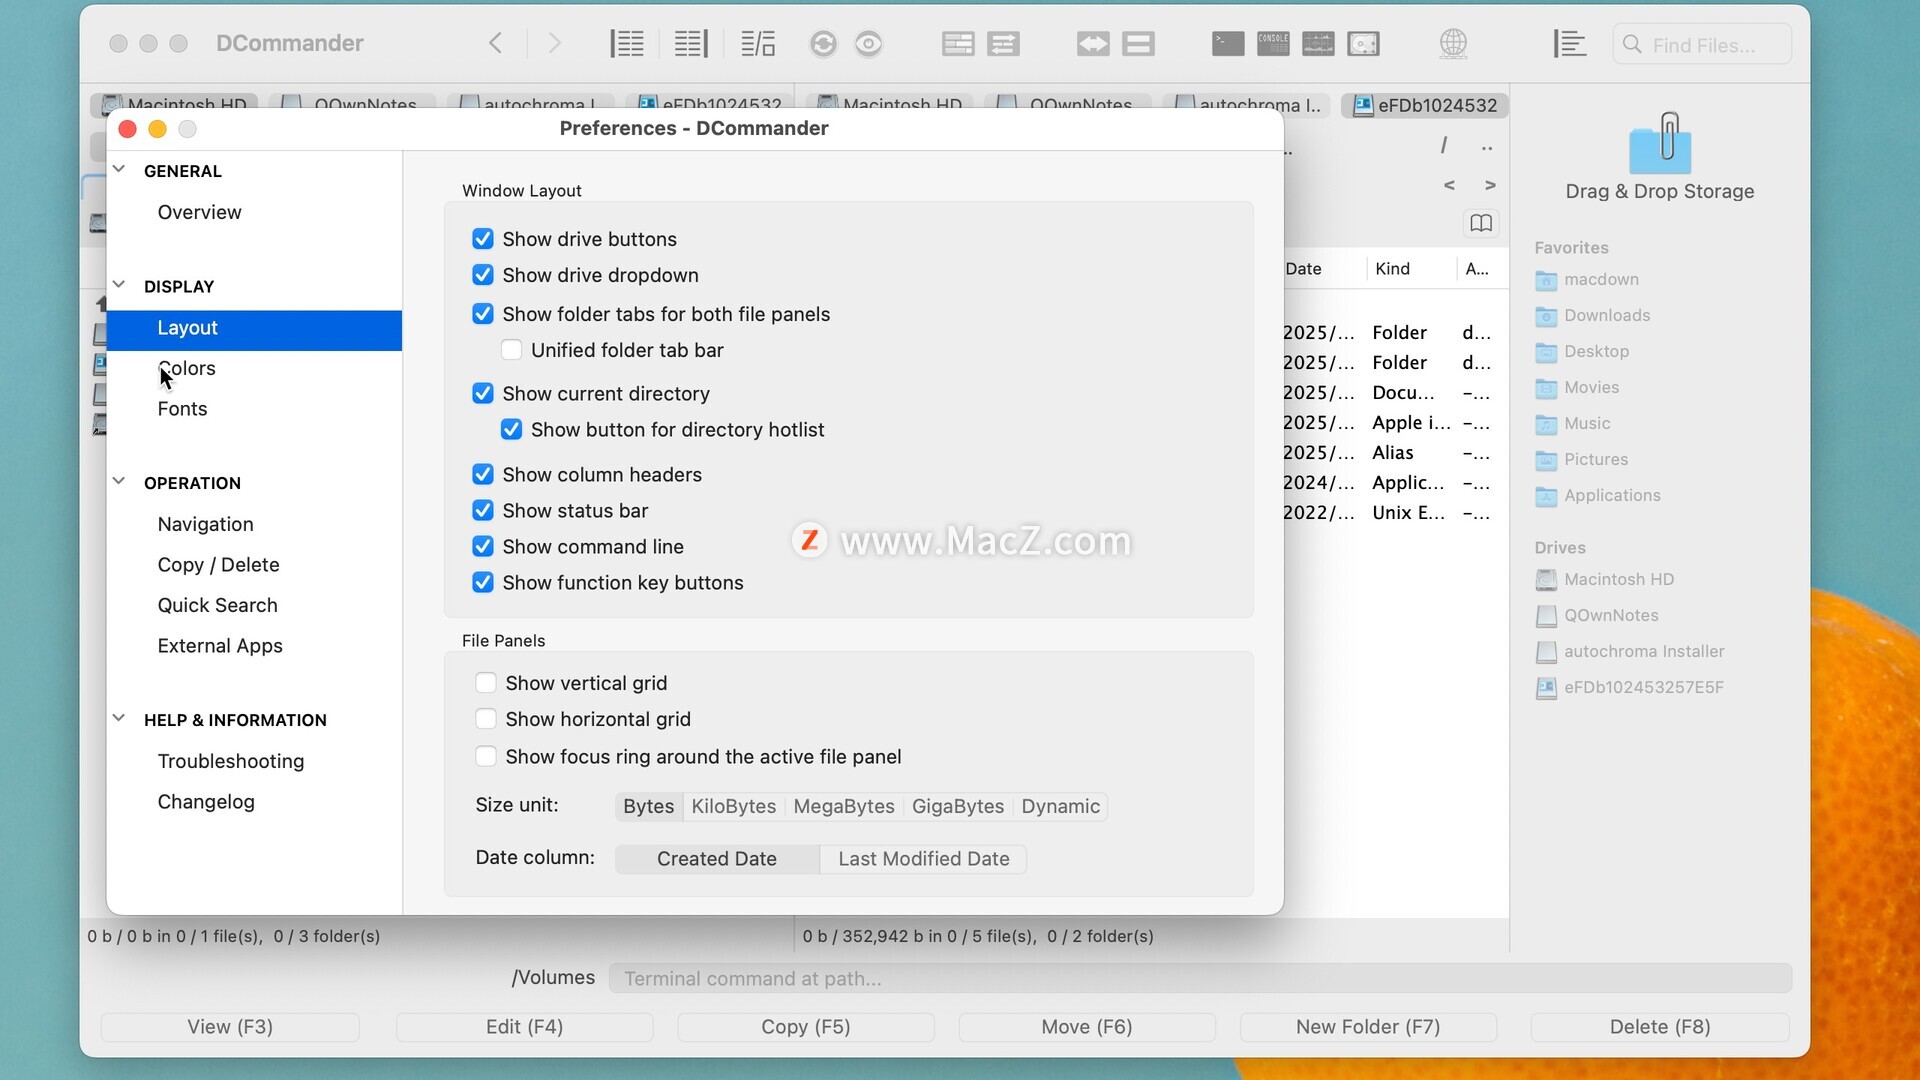Open the directory hotlist book icon

click(1481, 223)
